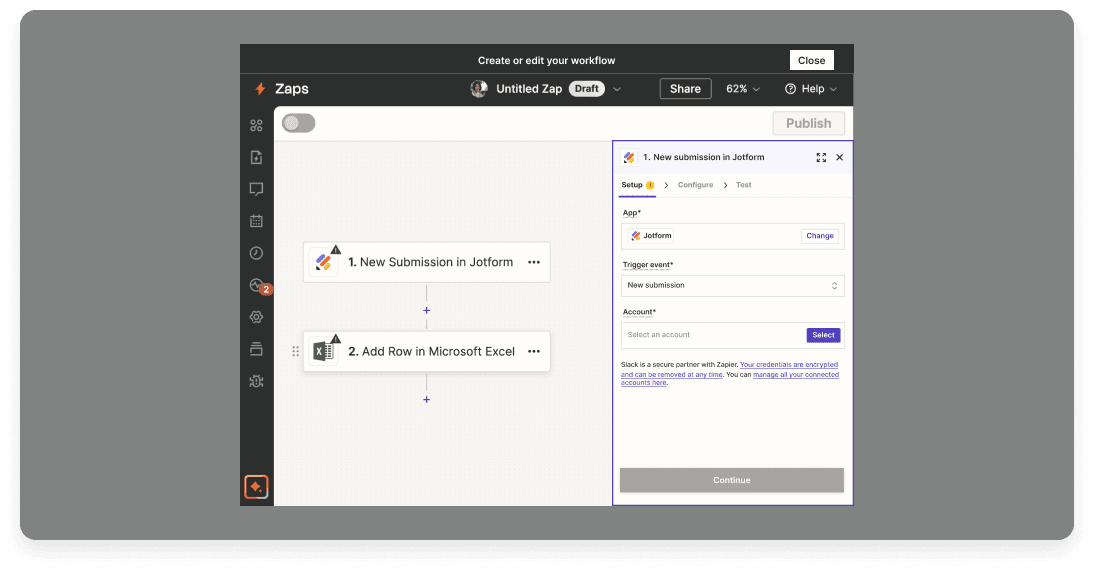The image size is (1094, 570).
Task: Expand the Help menu dropdown
Action: point(811,89)
